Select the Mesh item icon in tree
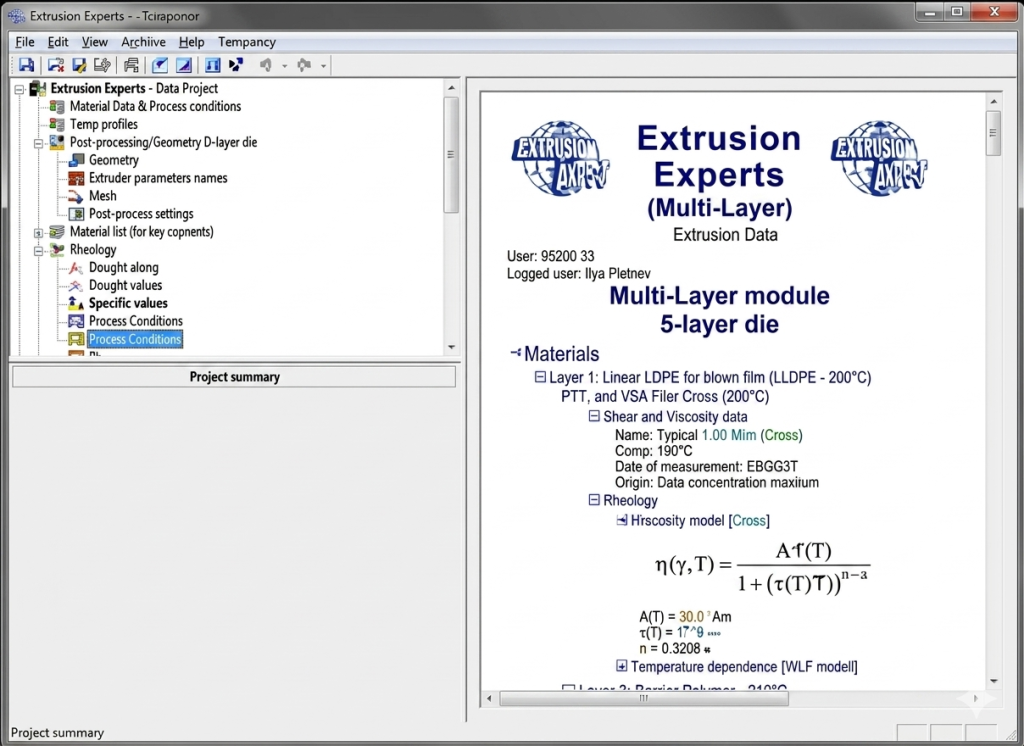 [76, 196]
